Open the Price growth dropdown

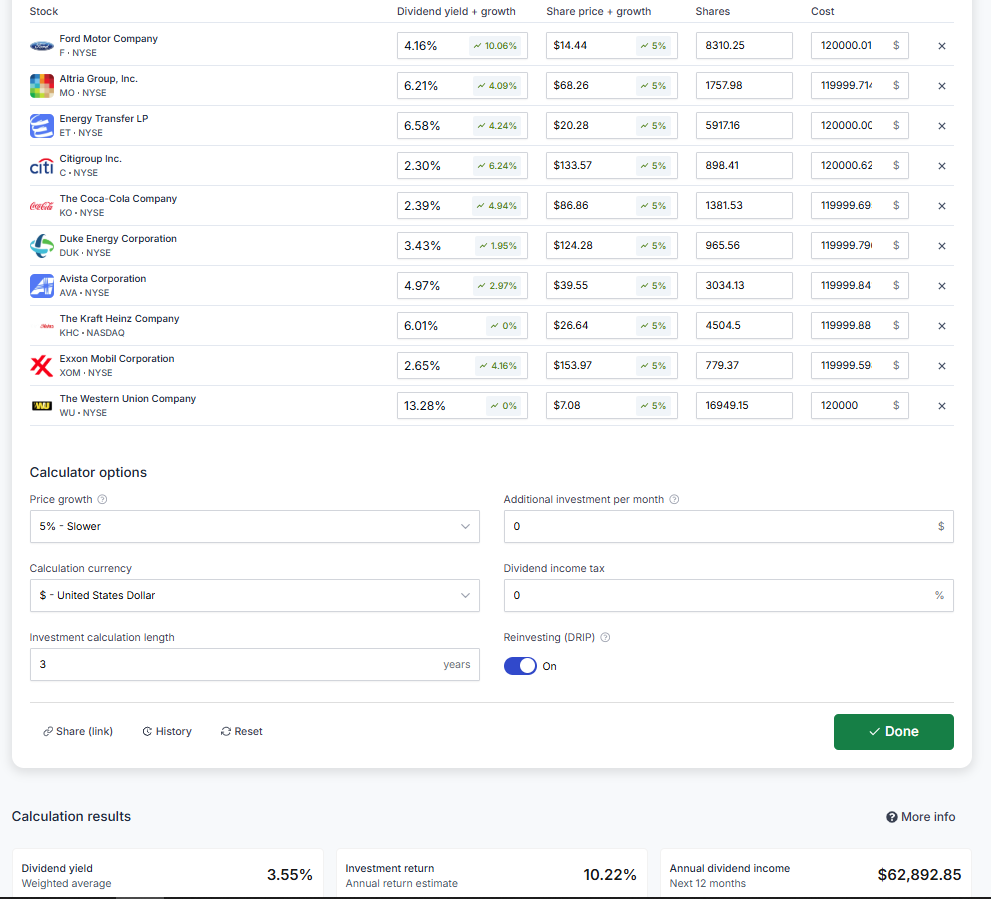(x=255, y=527)
